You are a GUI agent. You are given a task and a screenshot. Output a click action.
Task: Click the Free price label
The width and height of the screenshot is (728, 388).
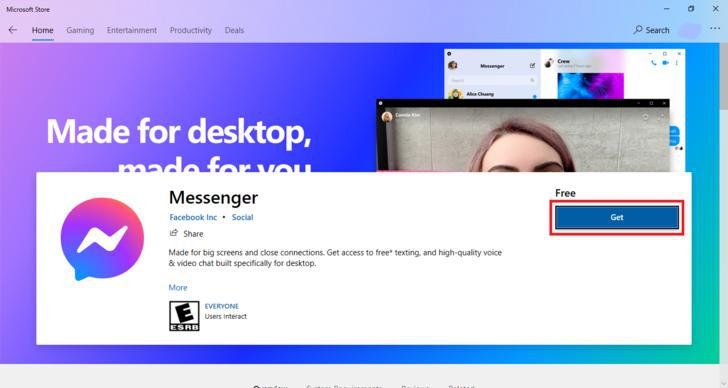click(565, 193)
